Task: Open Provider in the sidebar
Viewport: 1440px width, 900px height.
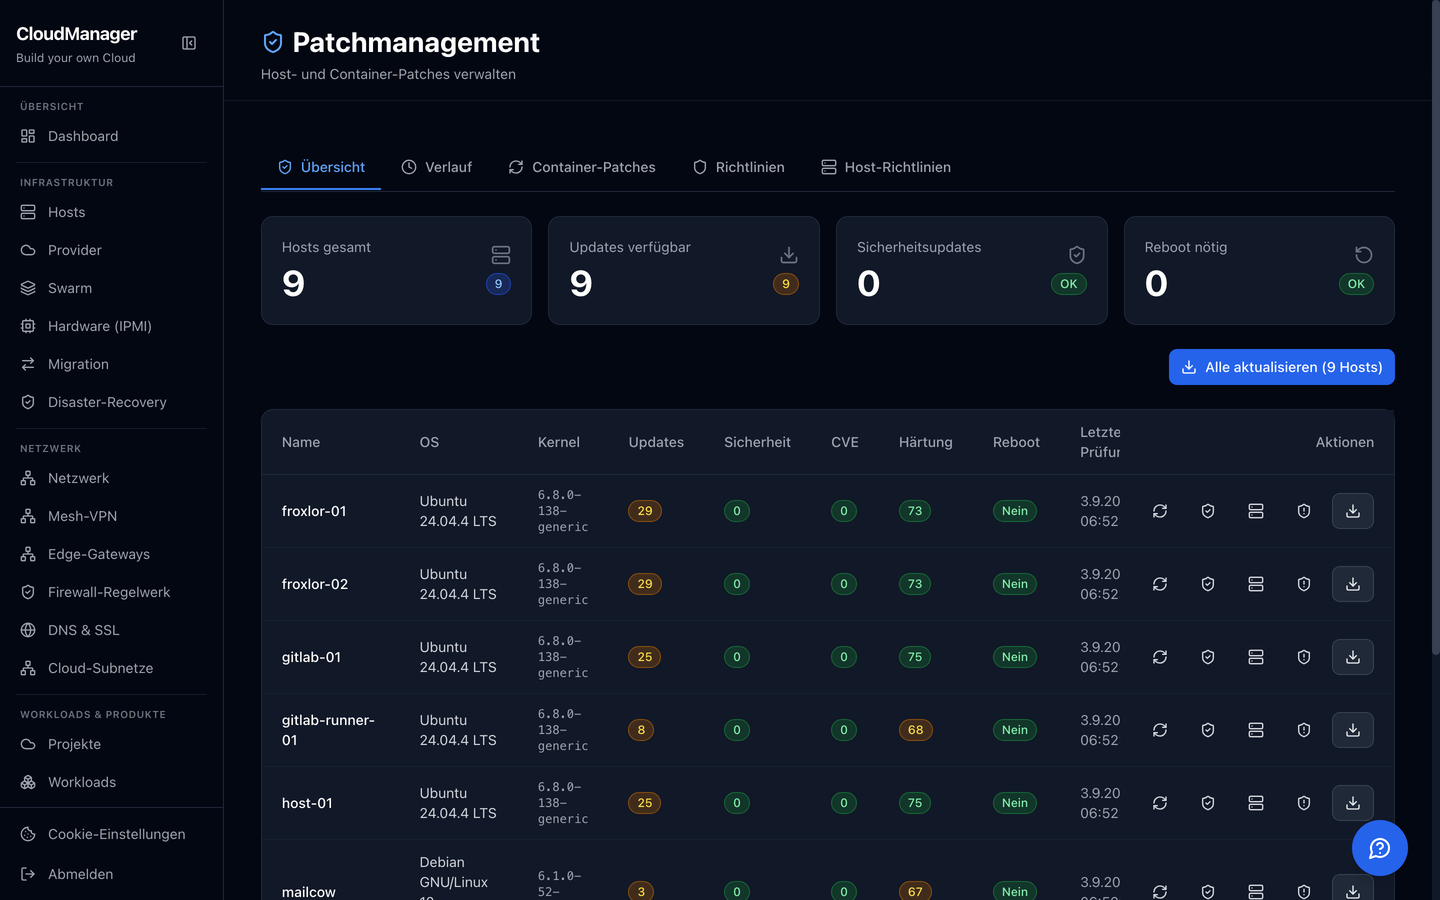Action: point(112,250)
